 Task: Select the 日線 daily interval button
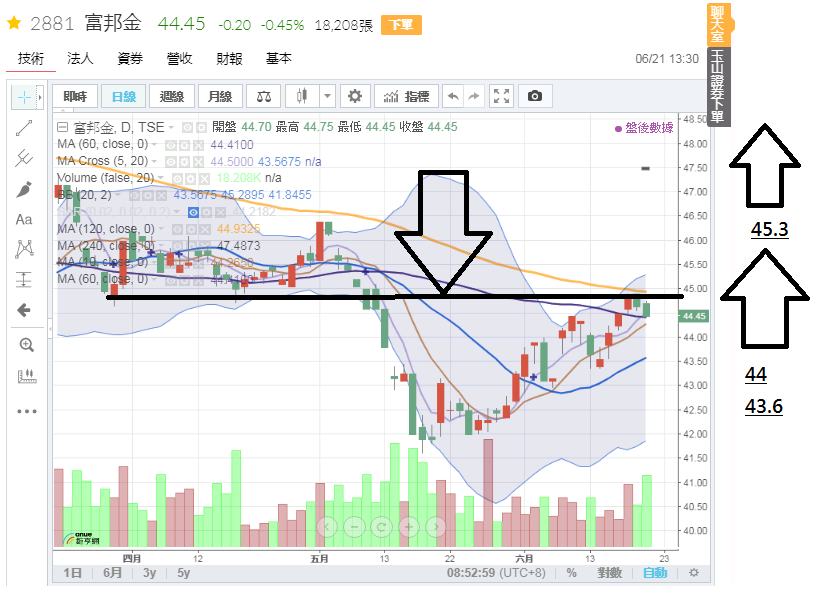[x=124, y=96]
